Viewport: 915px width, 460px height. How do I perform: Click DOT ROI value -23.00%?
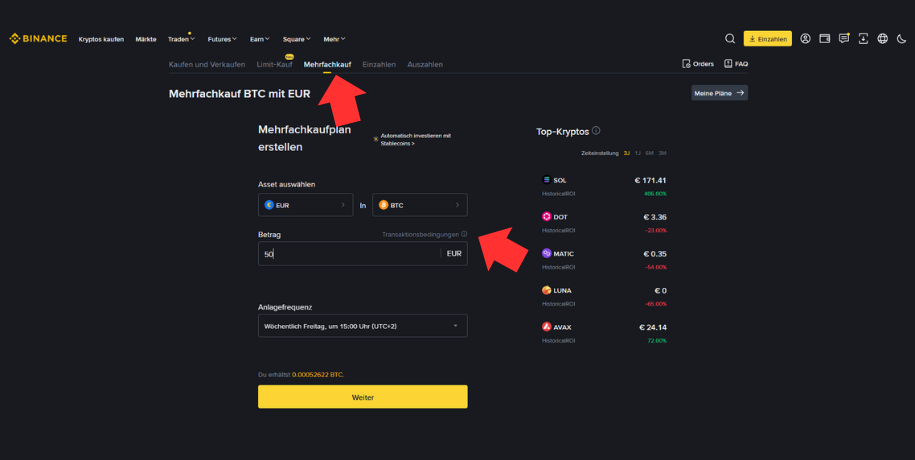click(x=655, y=231)
